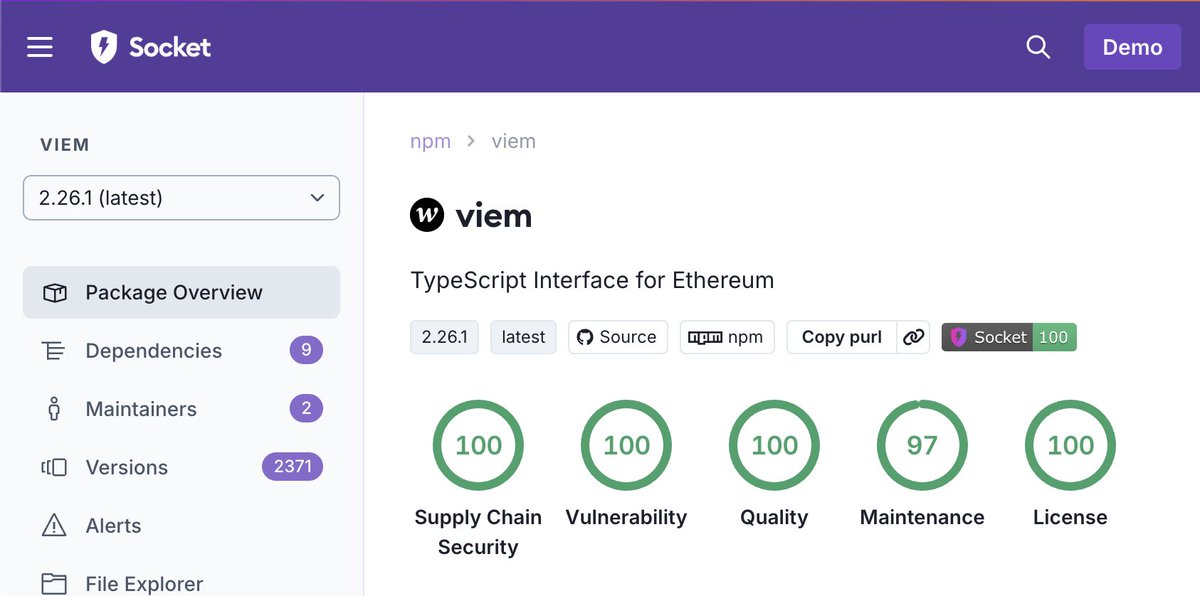This screenshot has height=596, width=1200.
Task: Click the Alerts warning triangle icon
Action: (x=54, y=525)
